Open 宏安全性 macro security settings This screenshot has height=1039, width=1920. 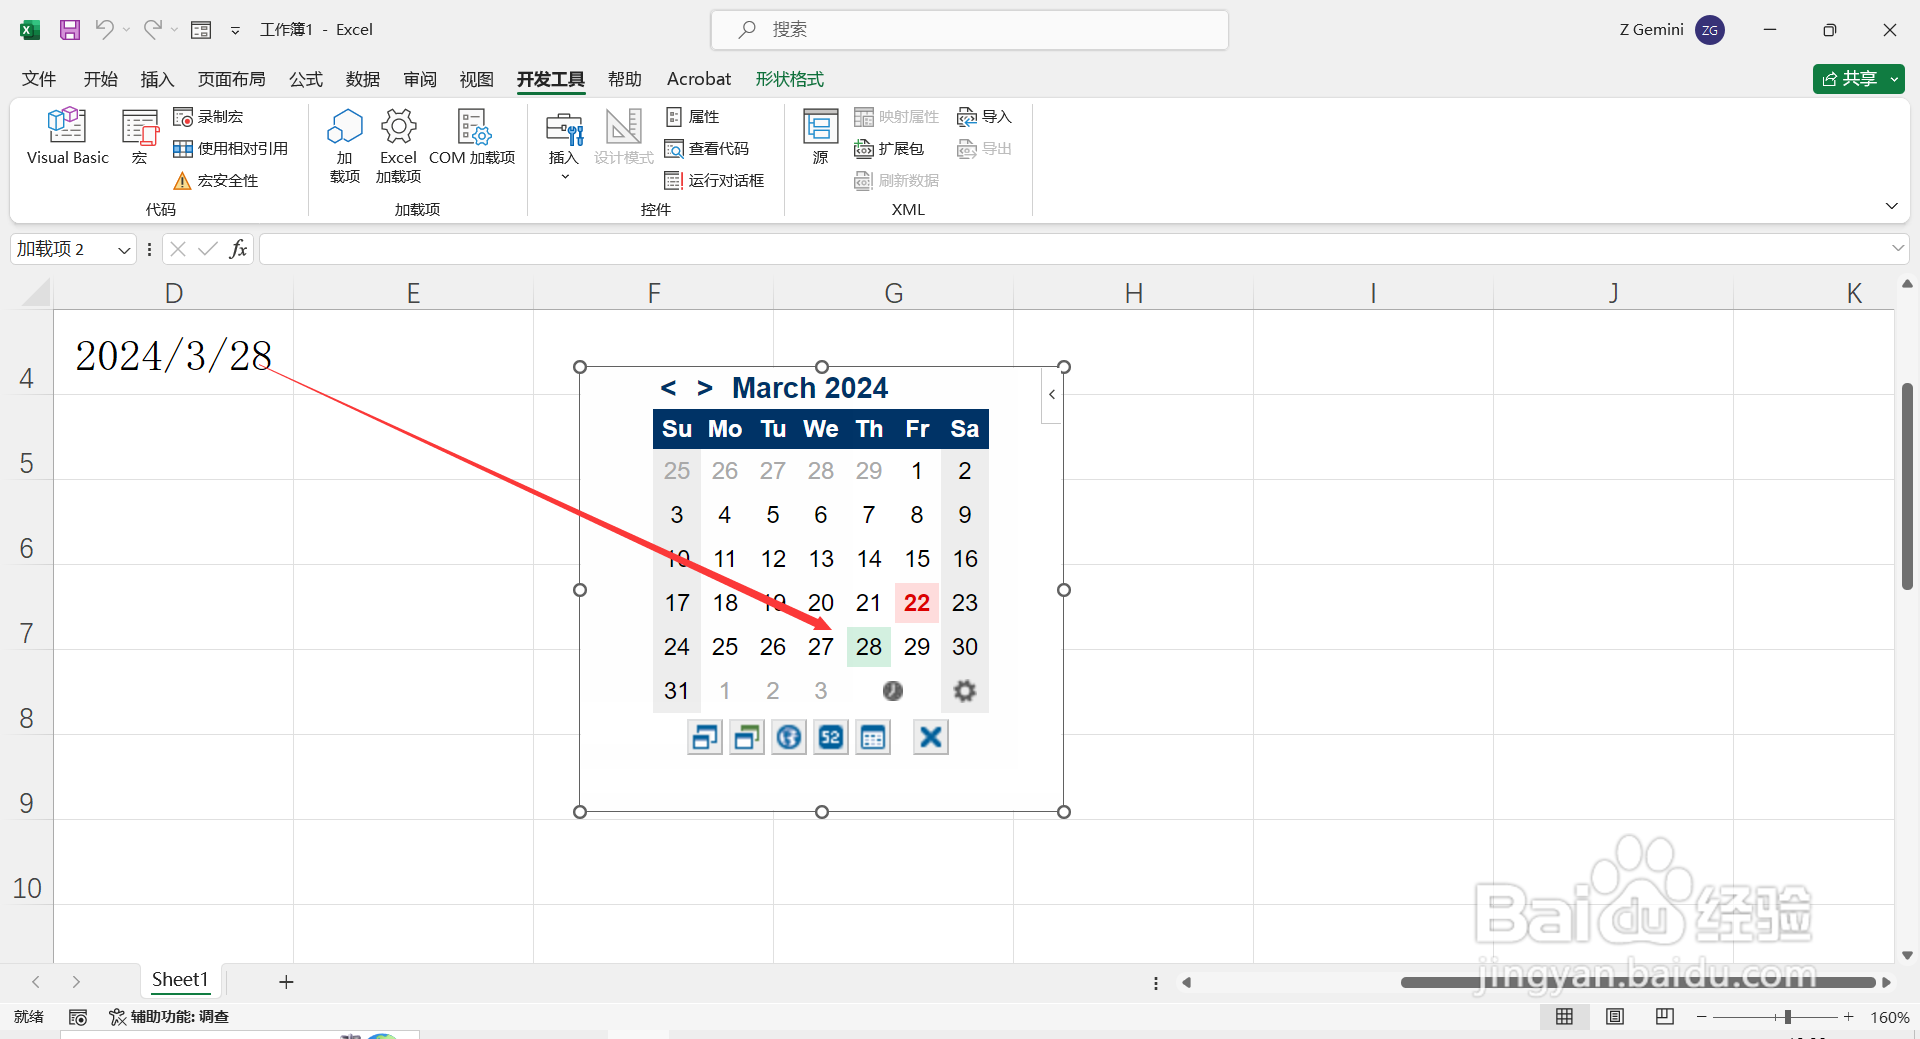pos(216,181)
